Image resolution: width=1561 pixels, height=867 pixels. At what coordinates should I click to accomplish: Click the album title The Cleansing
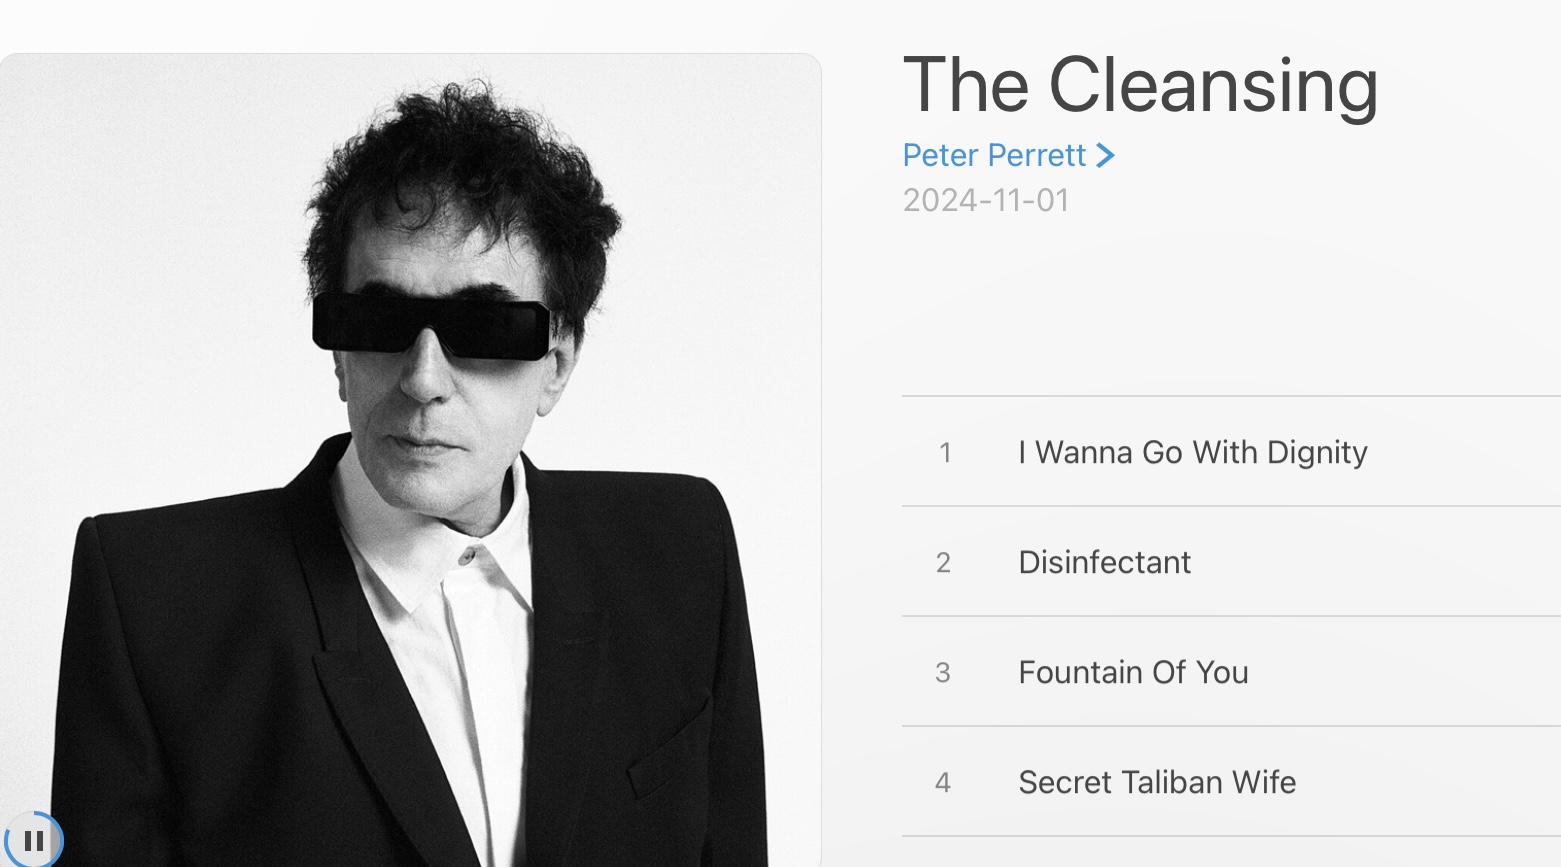(x=1141, y=85)
